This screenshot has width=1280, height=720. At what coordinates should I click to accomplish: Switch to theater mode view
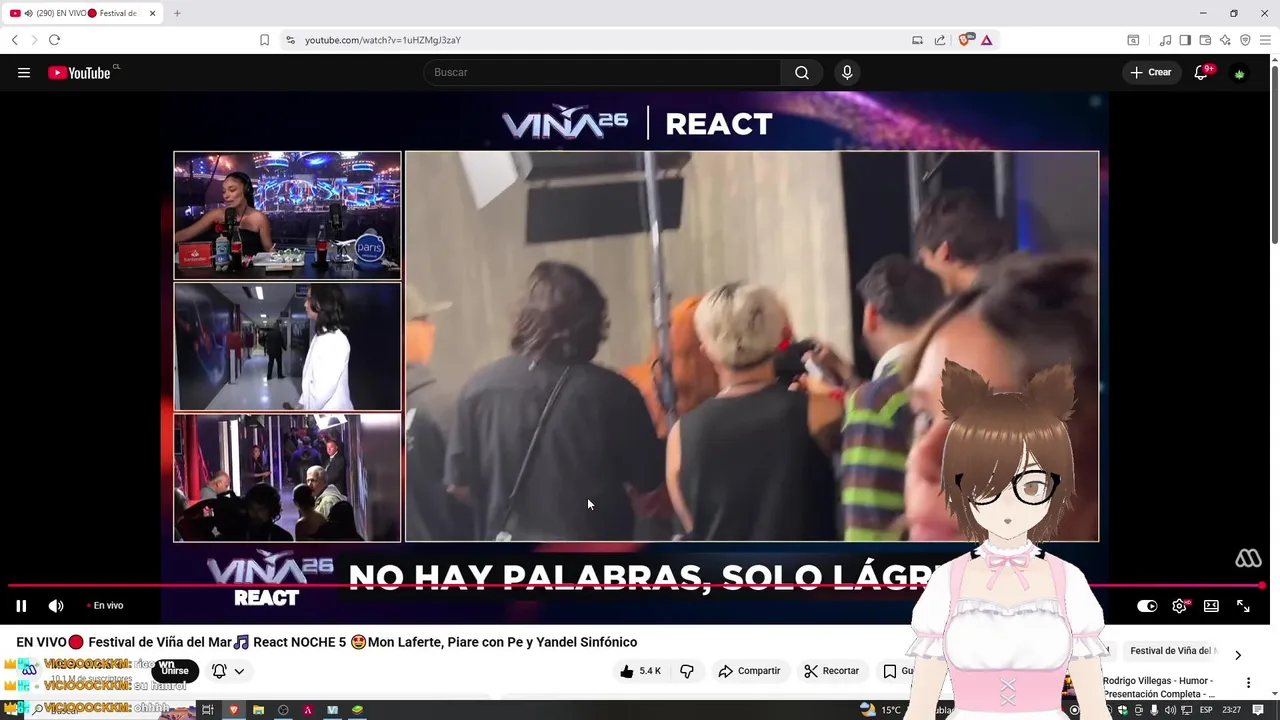pyautogui.click(x=1211, y=605)
